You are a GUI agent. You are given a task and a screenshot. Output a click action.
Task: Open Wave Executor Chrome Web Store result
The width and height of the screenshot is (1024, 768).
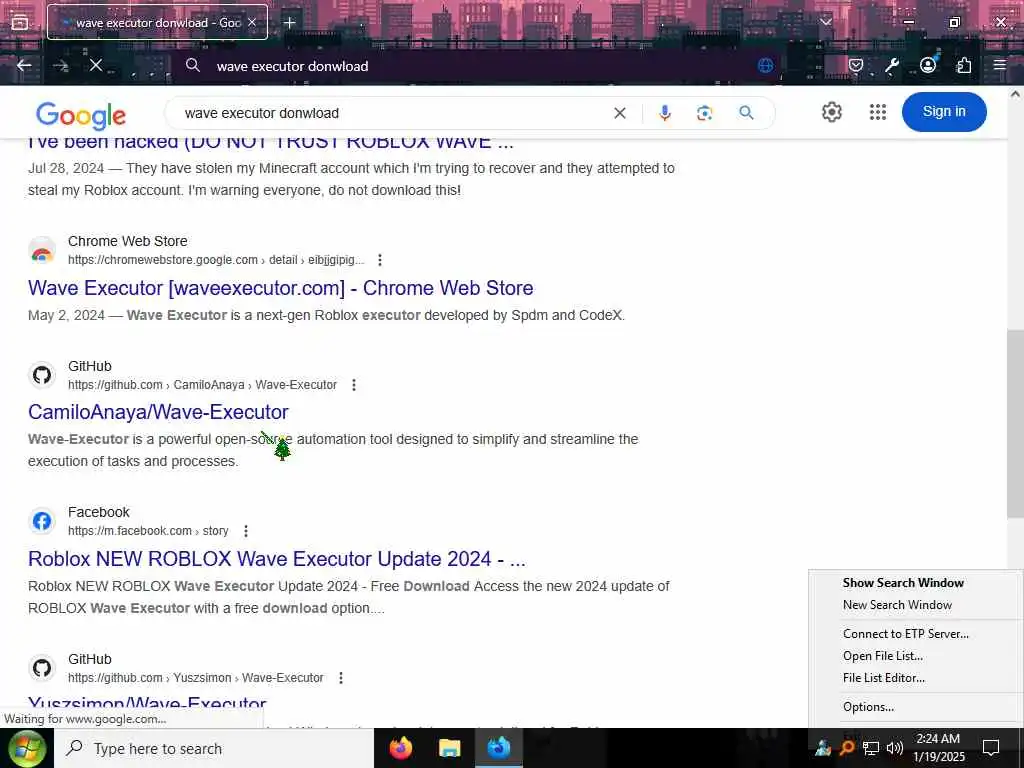pos(281,288)
